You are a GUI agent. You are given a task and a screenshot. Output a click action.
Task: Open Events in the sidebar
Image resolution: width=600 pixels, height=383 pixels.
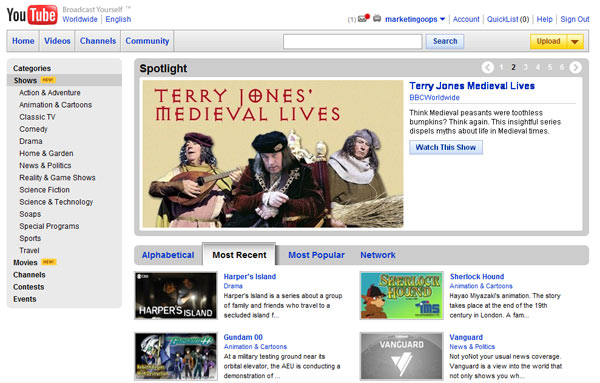[x=24, y=299]
